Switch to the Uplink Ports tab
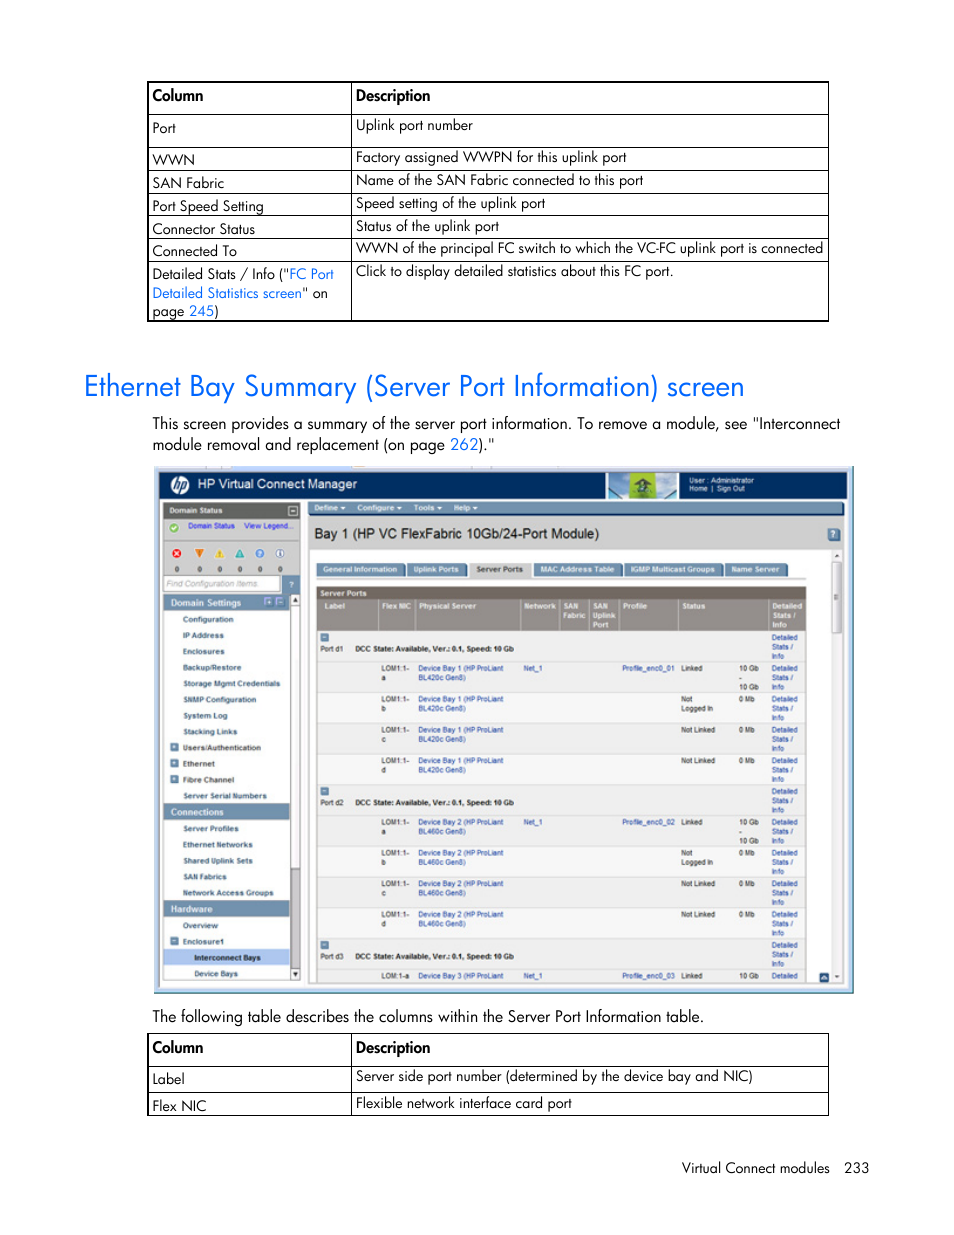Viewport: 954px width, 1235px height. [436, 569]
